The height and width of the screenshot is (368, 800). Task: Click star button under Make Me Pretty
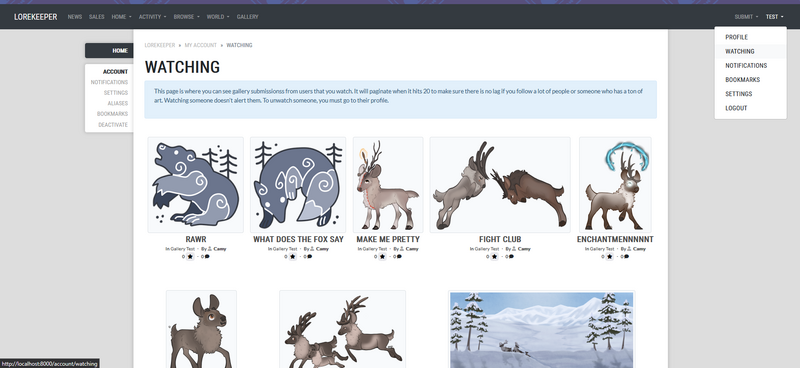click(x=382, y=257)
